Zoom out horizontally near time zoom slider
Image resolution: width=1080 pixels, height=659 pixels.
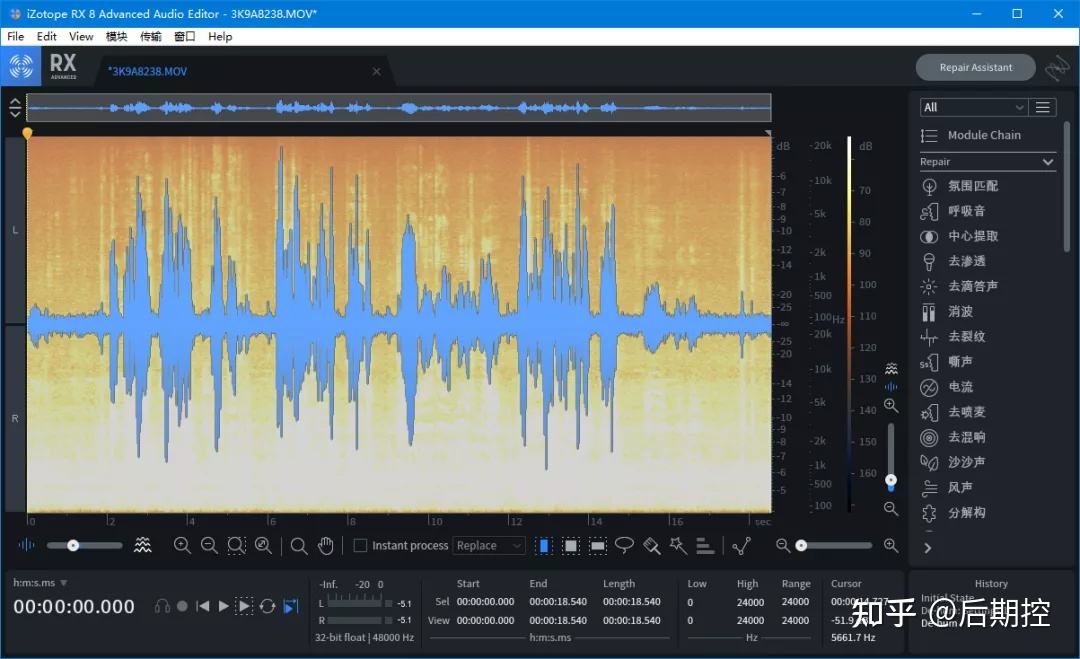pyautogui.click(x=782, y=545)
